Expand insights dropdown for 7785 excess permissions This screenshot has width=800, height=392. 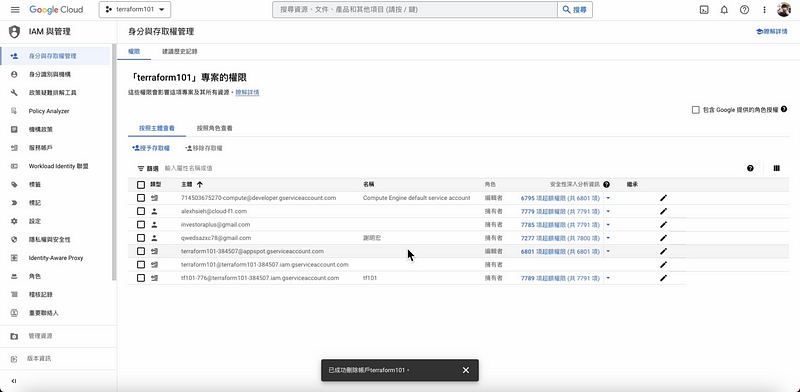tap(608, 225)
